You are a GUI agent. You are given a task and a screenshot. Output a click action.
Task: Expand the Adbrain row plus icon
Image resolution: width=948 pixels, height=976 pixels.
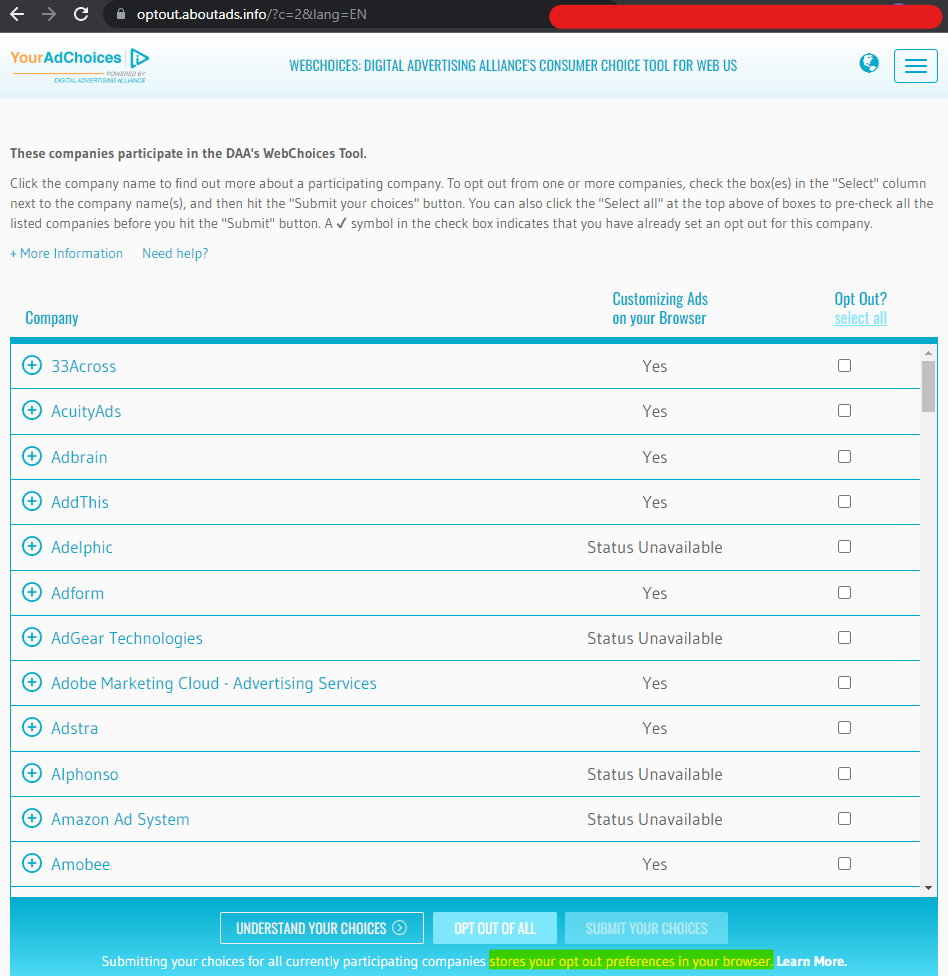[32, 456]
